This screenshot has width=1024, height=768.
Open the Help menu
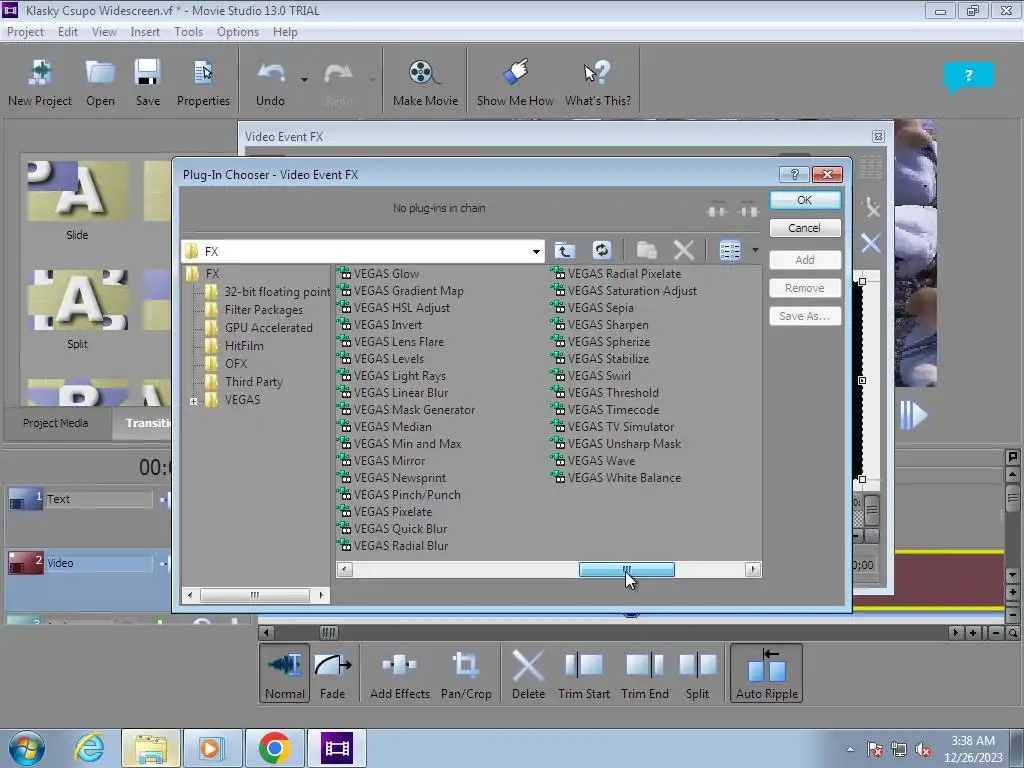click(x=285, y=31)
